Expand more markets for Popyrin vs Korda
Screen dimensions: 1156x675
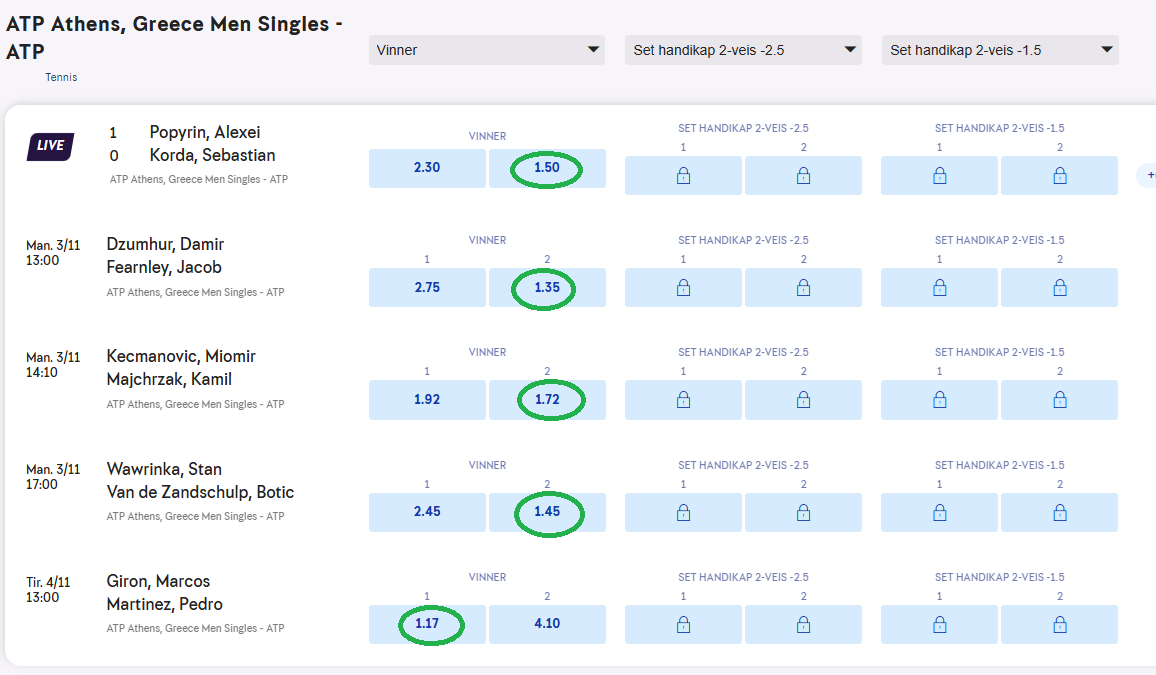pyautogui.click(x=1148, y=175)
